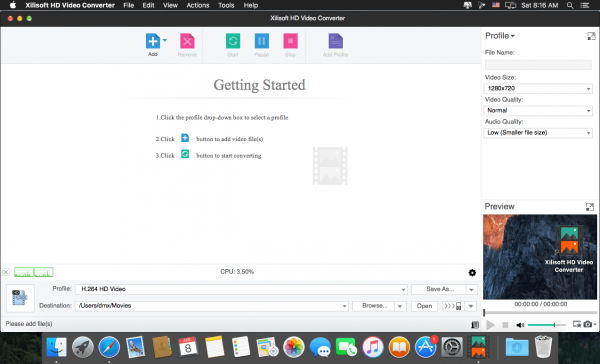Click the File Name input field
Screen dimensions: 600x364
pos(538,65)
